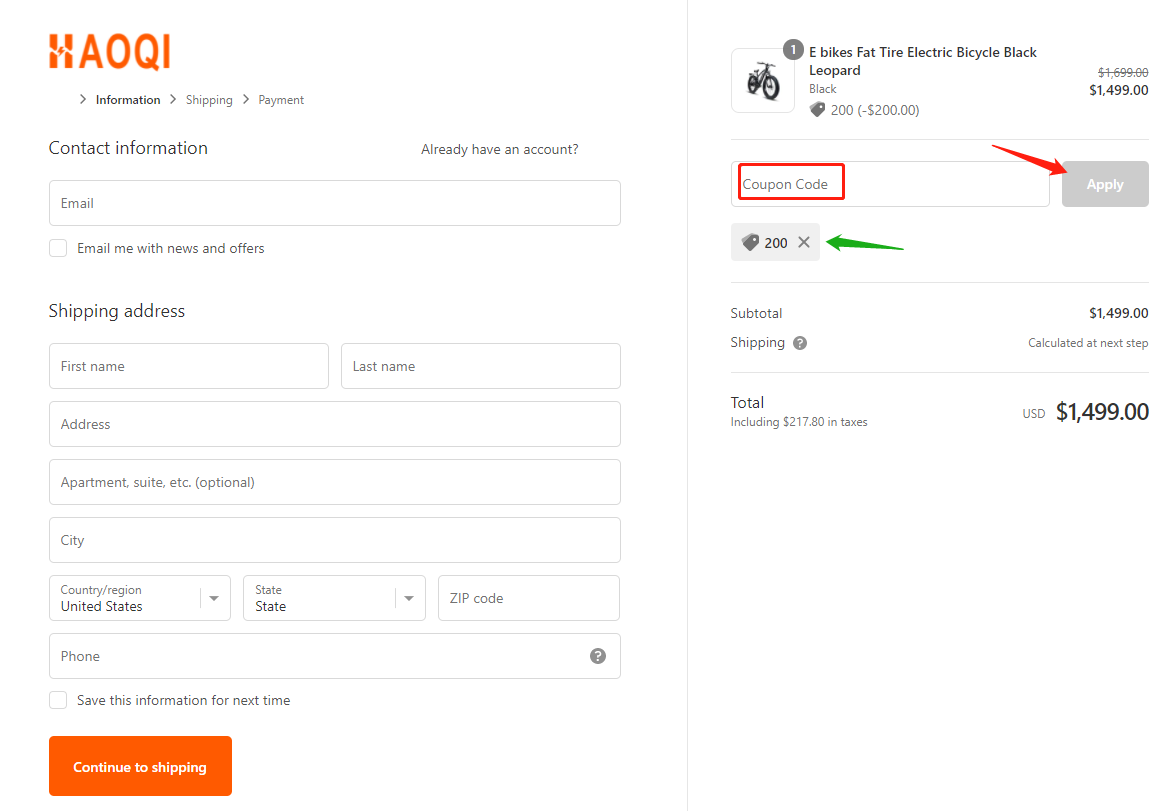Click the applied coupon tag icon
The height and width of the screenshot is (811, 1174).
[x=749, y=242]
